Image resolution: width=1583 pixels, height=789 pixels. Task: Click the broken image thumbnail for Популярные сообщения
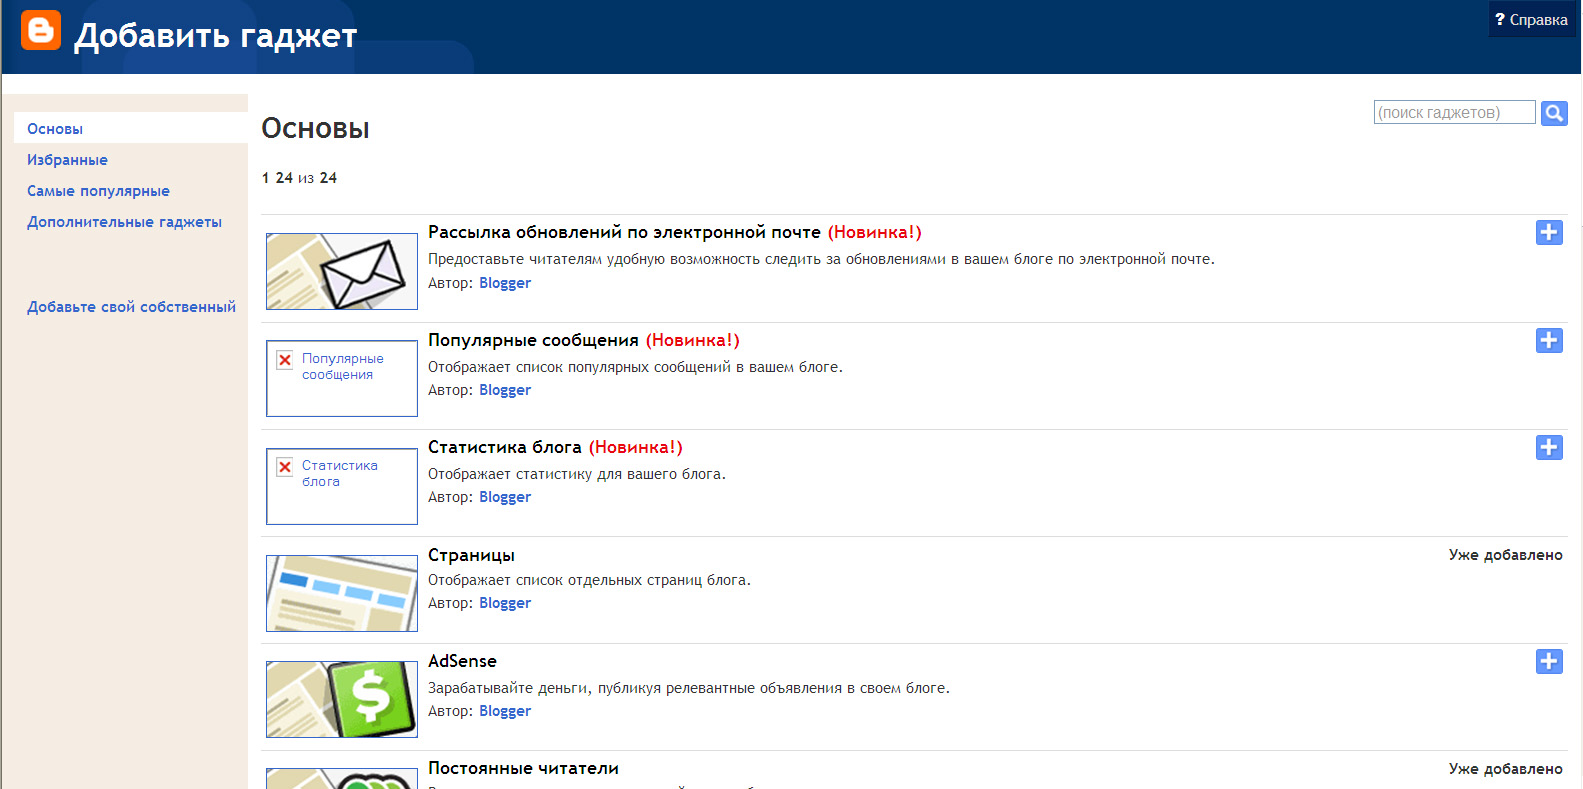(x=342, y=378)
